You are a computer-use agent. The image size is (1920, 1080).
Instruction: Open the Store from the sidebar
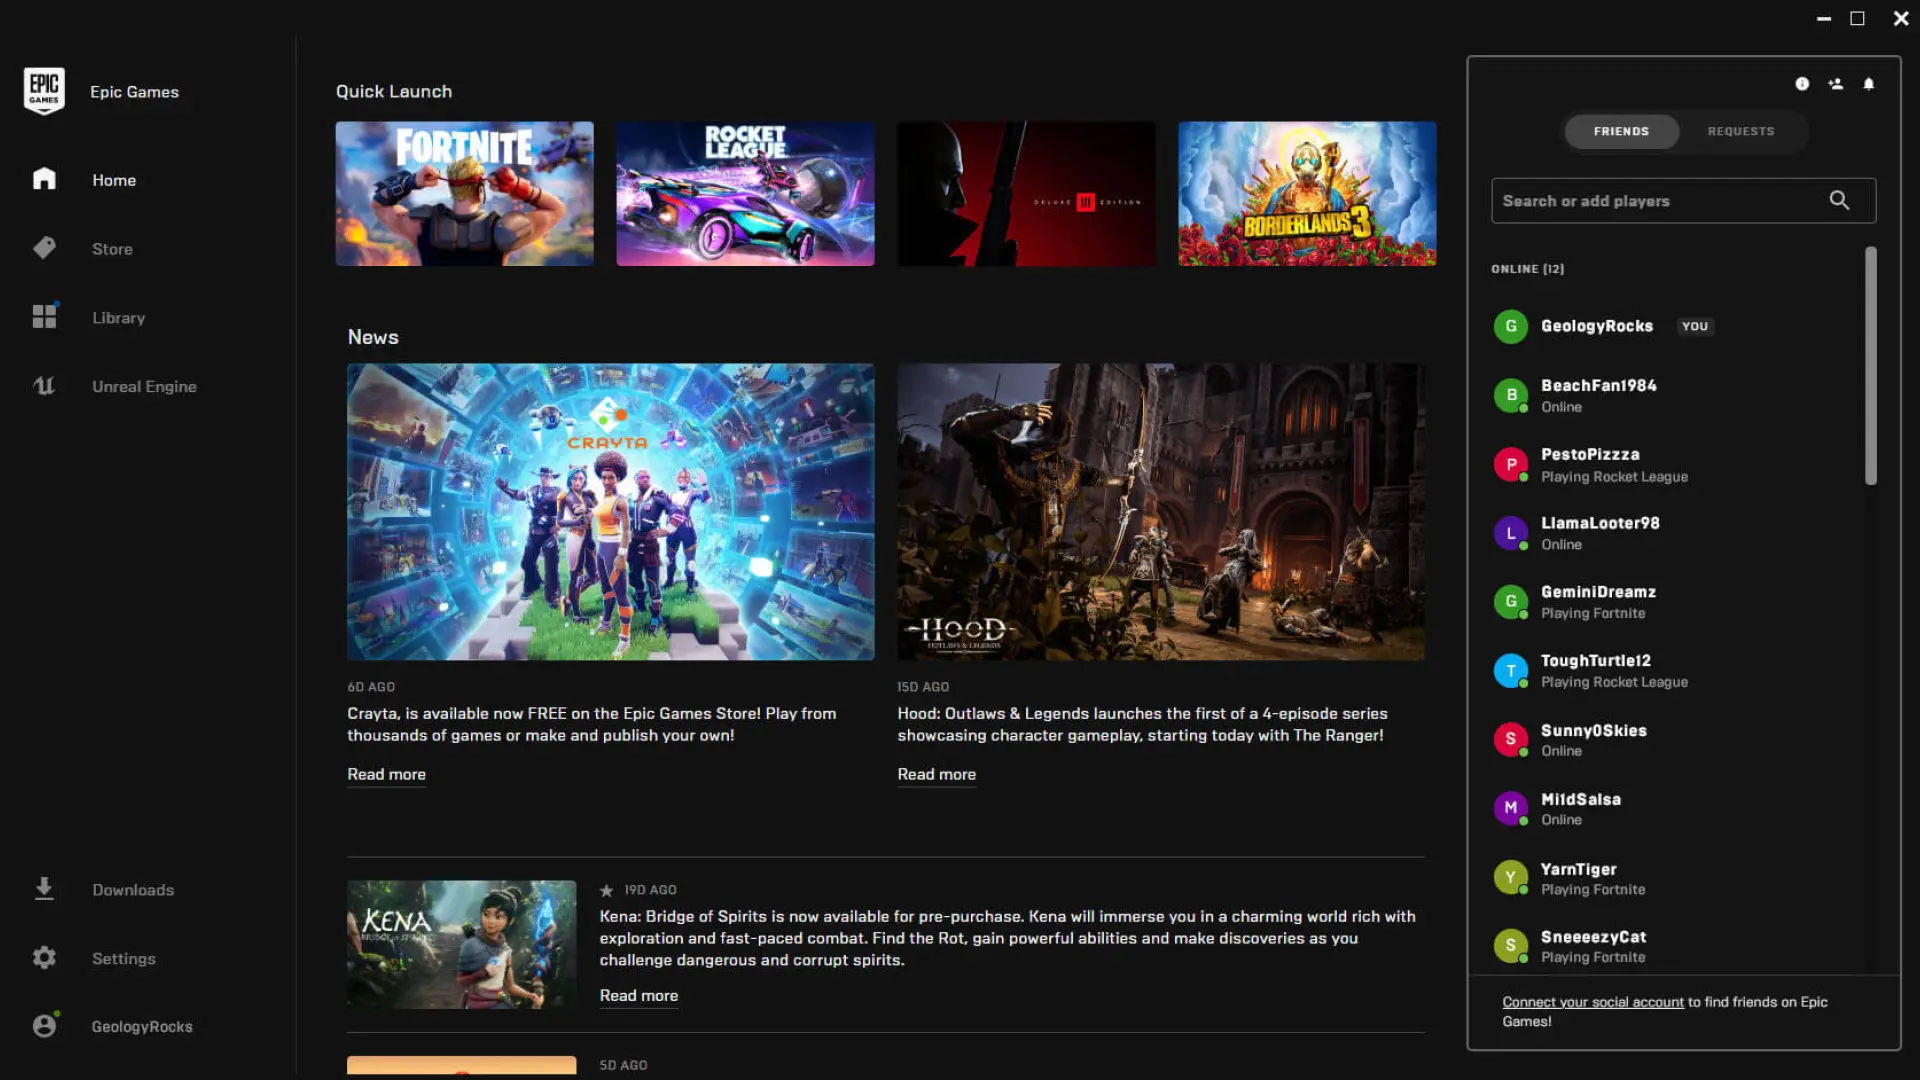[112, 249]
